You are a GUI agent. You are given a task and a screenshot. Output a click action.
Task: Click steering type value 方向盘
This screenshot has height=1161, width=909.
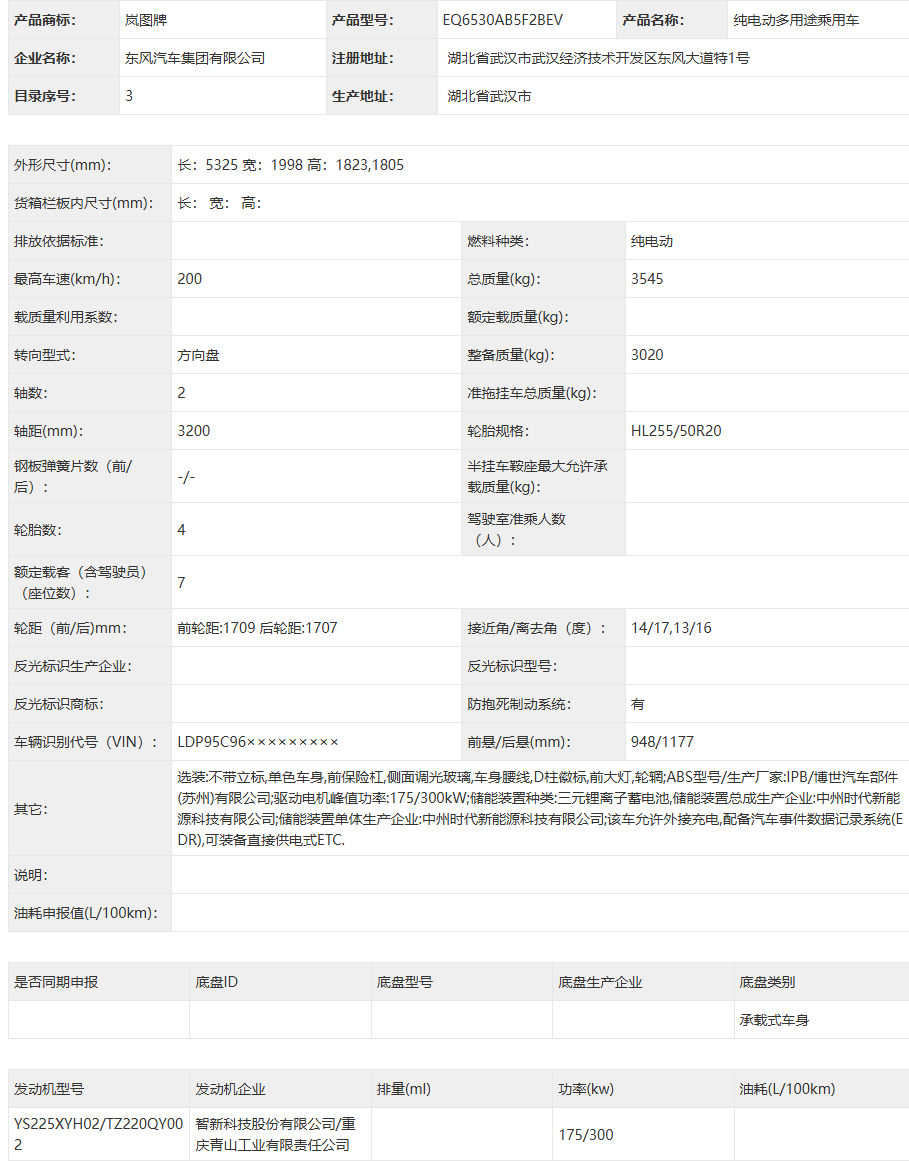[198, 355]
